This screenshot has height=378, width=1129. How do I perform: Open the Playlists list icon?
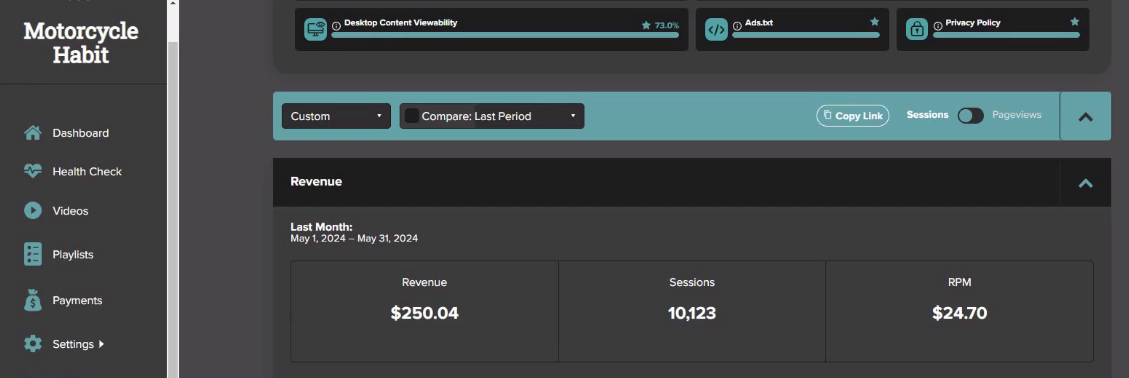(x=32, y=254)
